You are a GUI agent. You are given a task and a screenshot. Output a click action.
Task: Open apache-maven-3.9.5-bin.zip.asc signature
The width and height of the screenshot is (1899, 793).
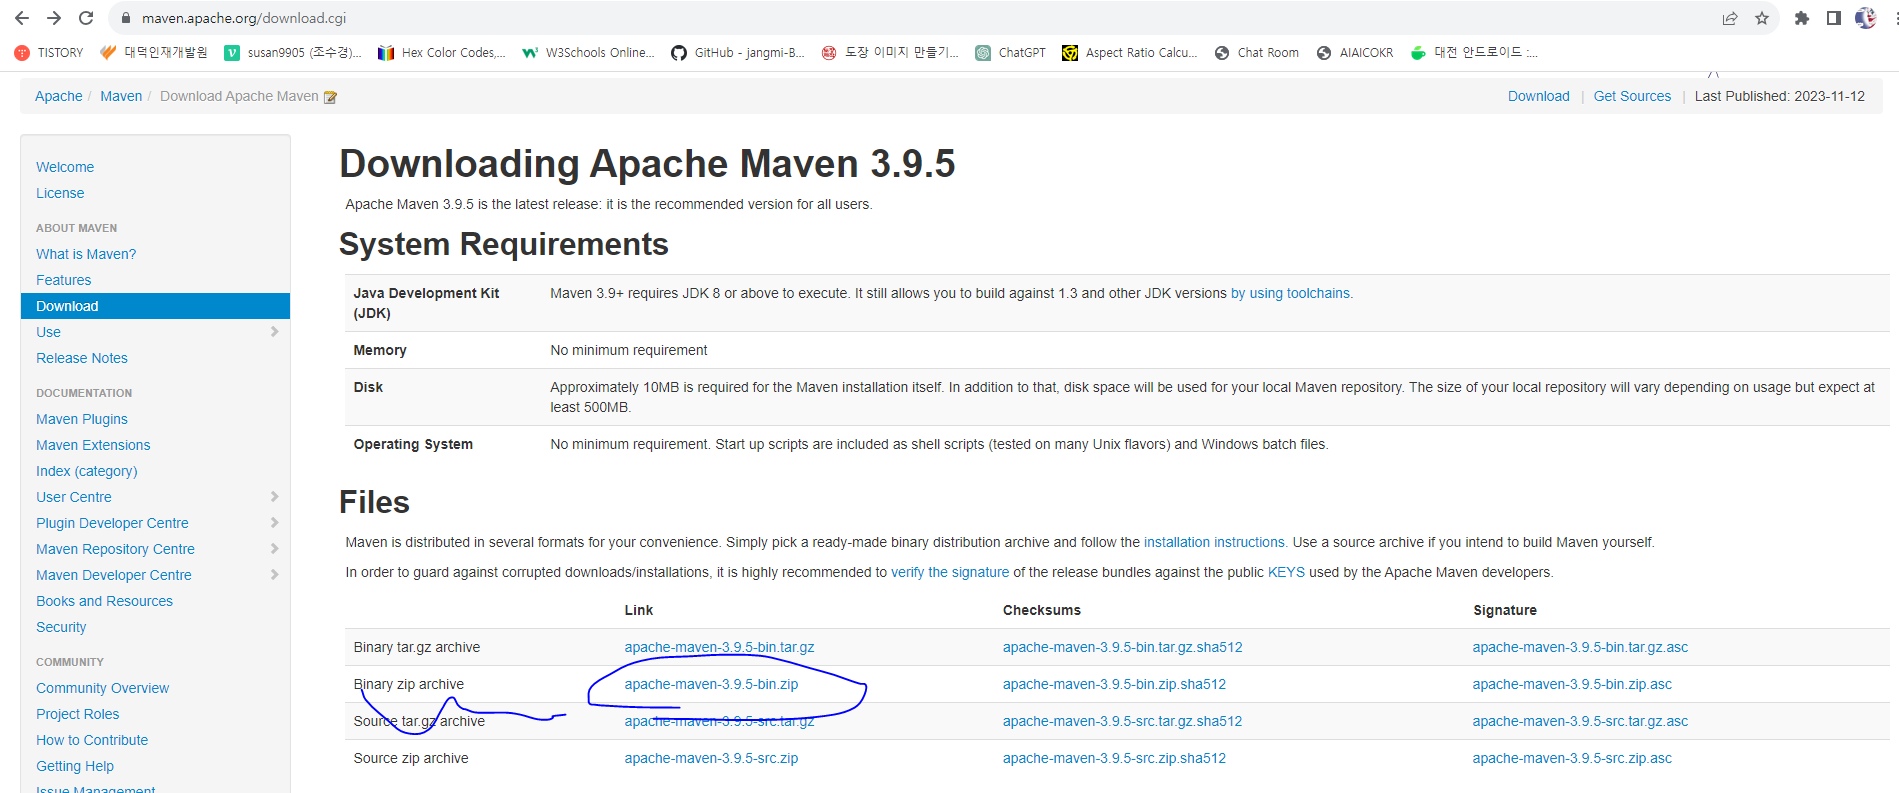[x=1572, y=684]
